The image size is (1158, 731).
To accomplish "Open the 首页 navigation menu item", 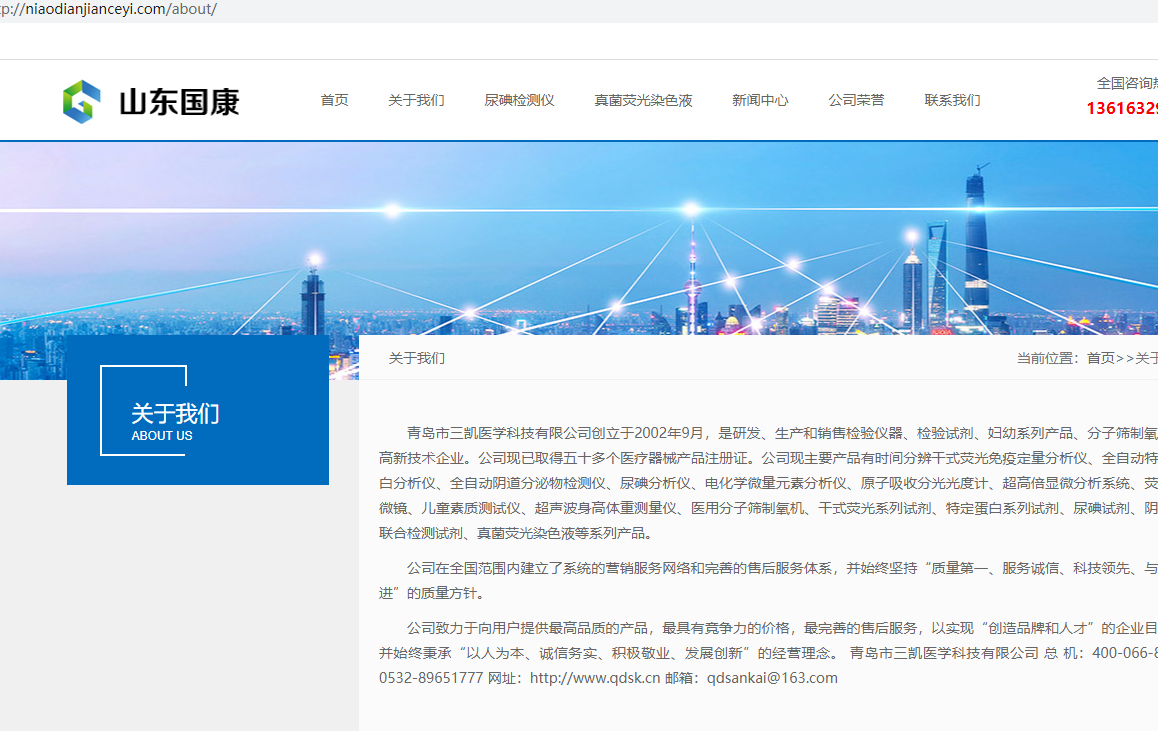I will 334,100.
